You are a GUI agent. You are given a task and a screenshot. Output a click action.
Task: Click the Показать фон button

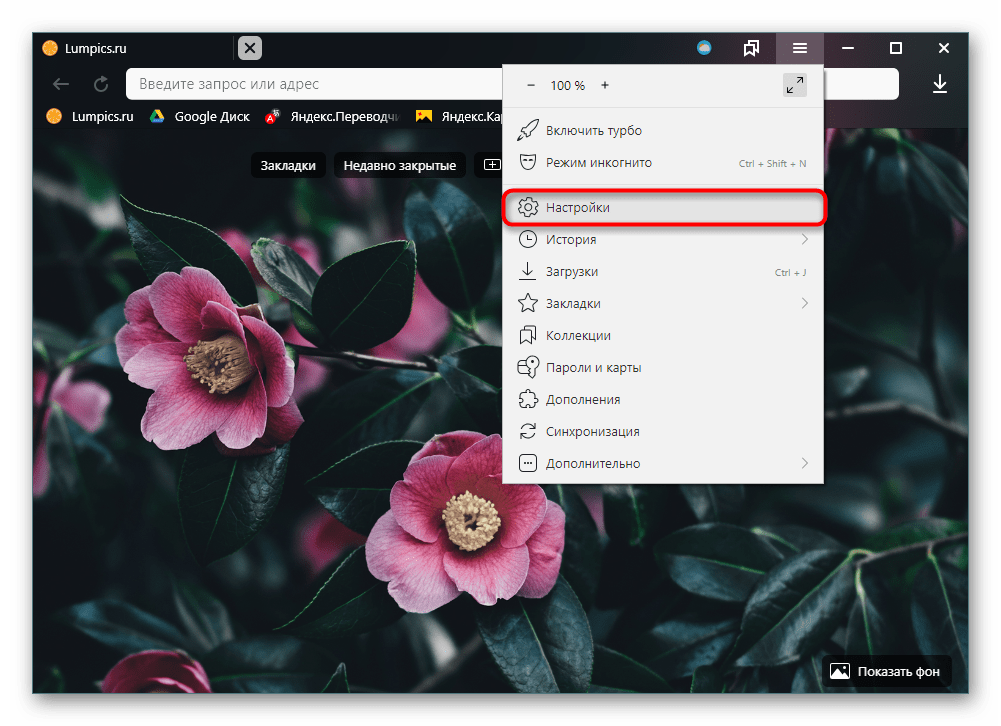[886, 671]
